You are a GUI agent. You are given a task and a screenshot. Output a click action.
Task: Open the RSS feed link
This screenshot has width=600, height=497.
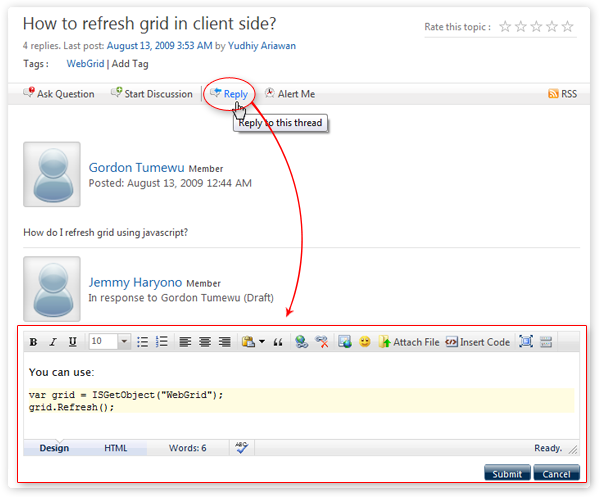(x=562, y=94)
